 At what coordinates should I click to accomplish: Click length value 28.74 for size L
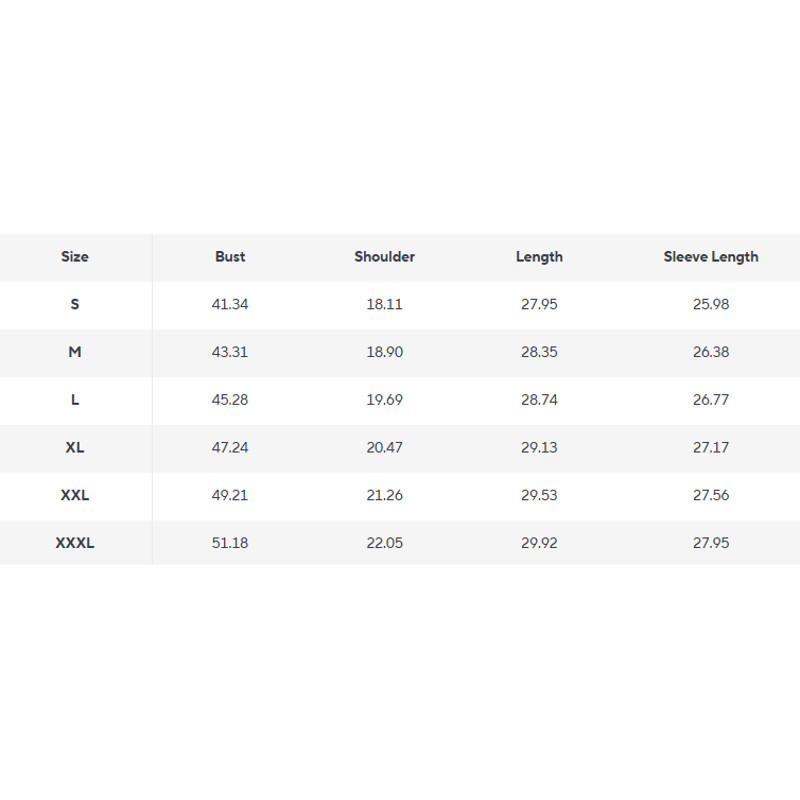click(x=539, y=400)
